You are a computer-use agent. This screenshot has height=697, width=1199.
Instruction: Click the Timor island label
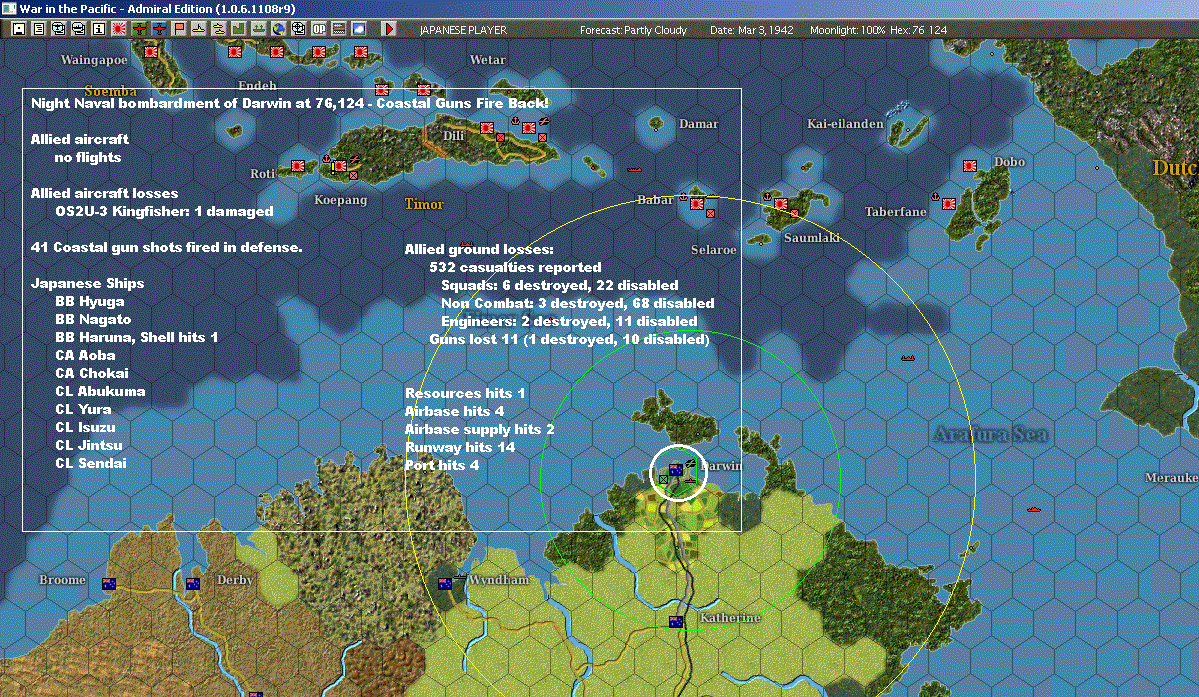[x=424, y=204]
